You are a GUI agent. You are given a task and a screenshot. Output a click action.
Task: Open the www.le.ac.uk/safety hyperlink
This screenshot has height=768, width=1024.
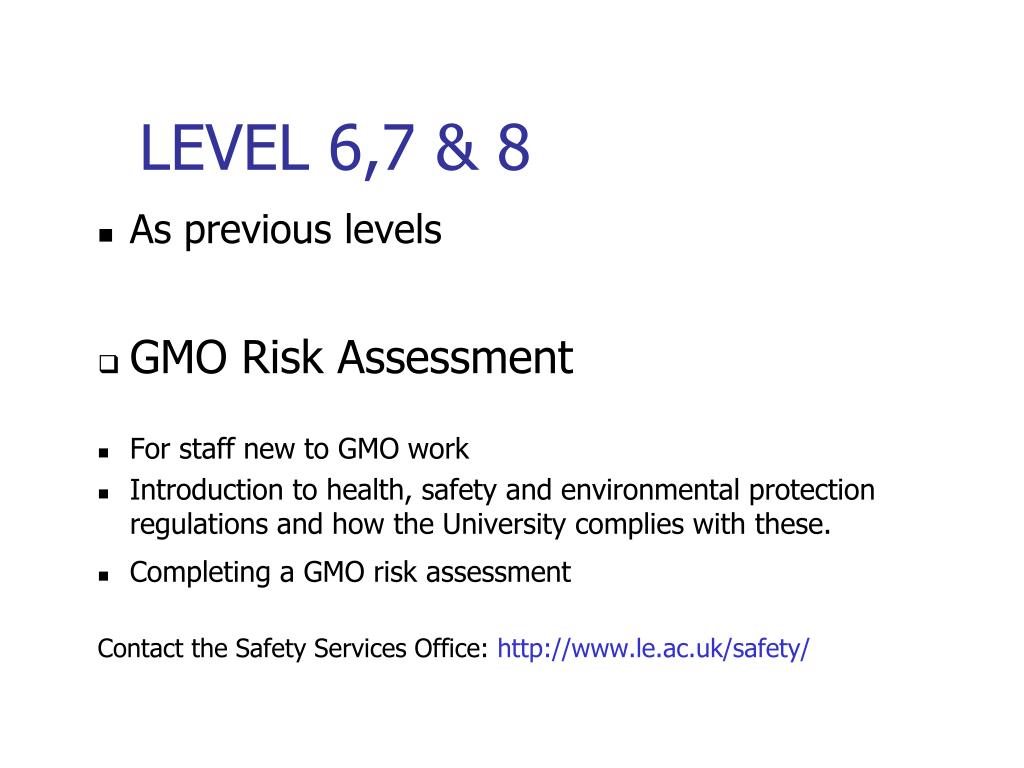coord(653,648)
